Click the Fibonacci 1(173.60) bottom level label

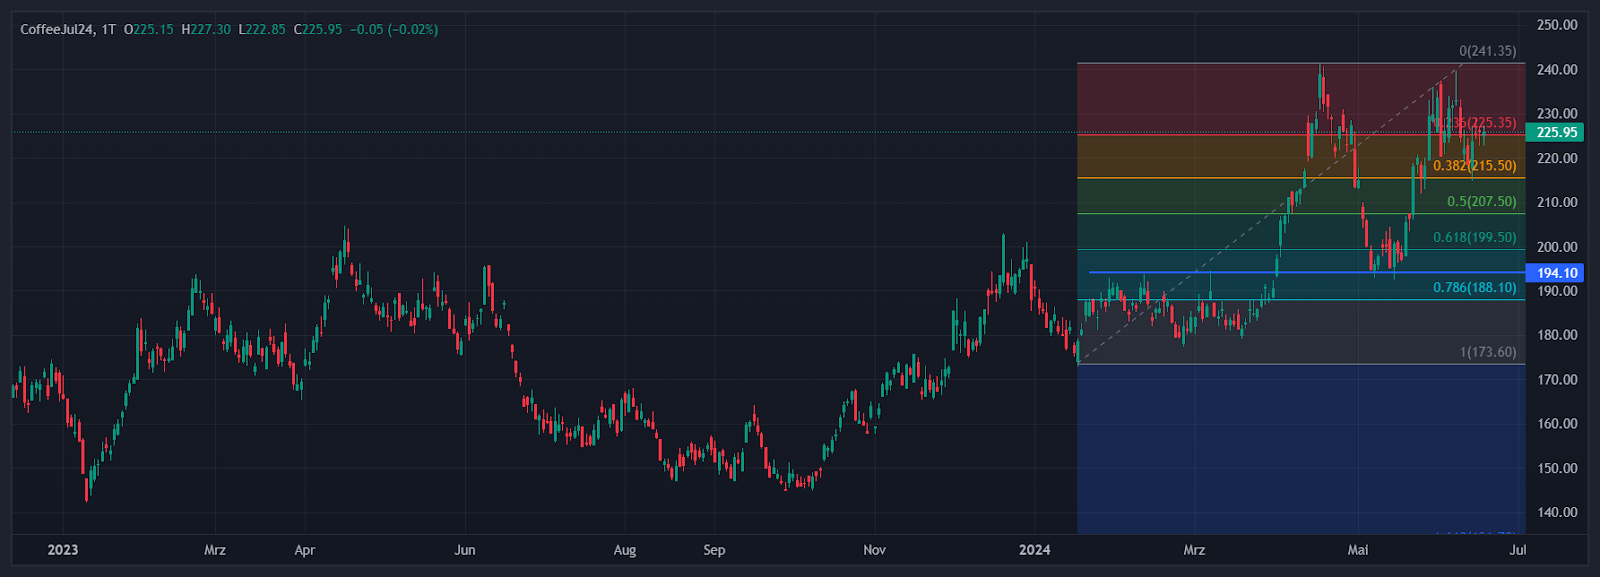1487,353
